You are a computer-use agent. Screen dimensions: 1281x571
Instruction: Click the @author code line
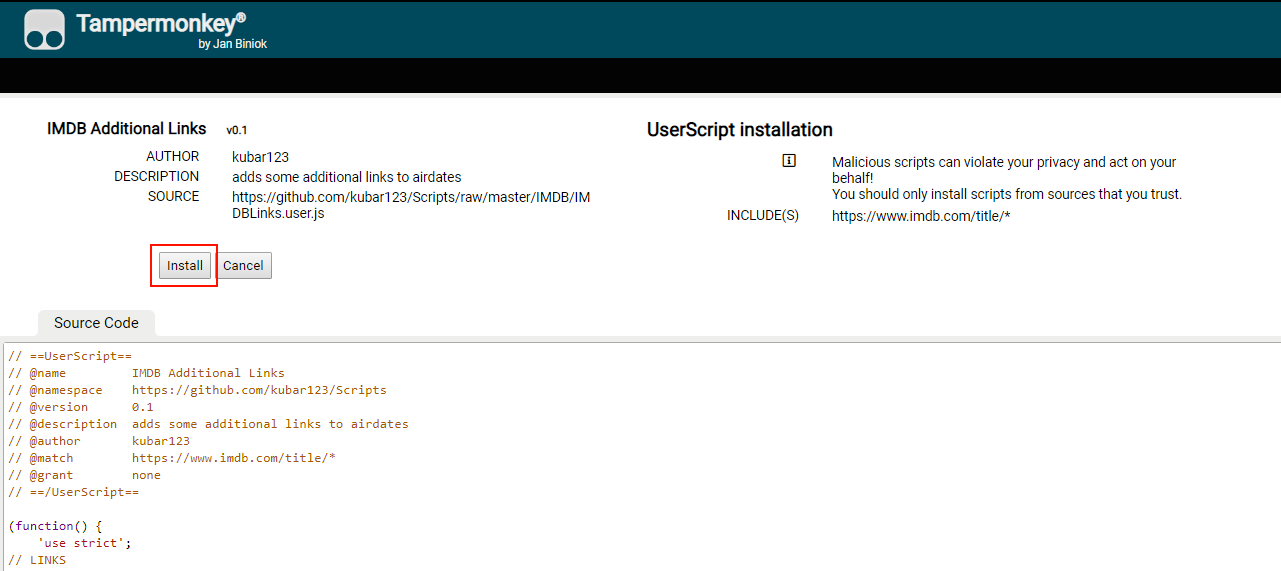tap(99, 441)
